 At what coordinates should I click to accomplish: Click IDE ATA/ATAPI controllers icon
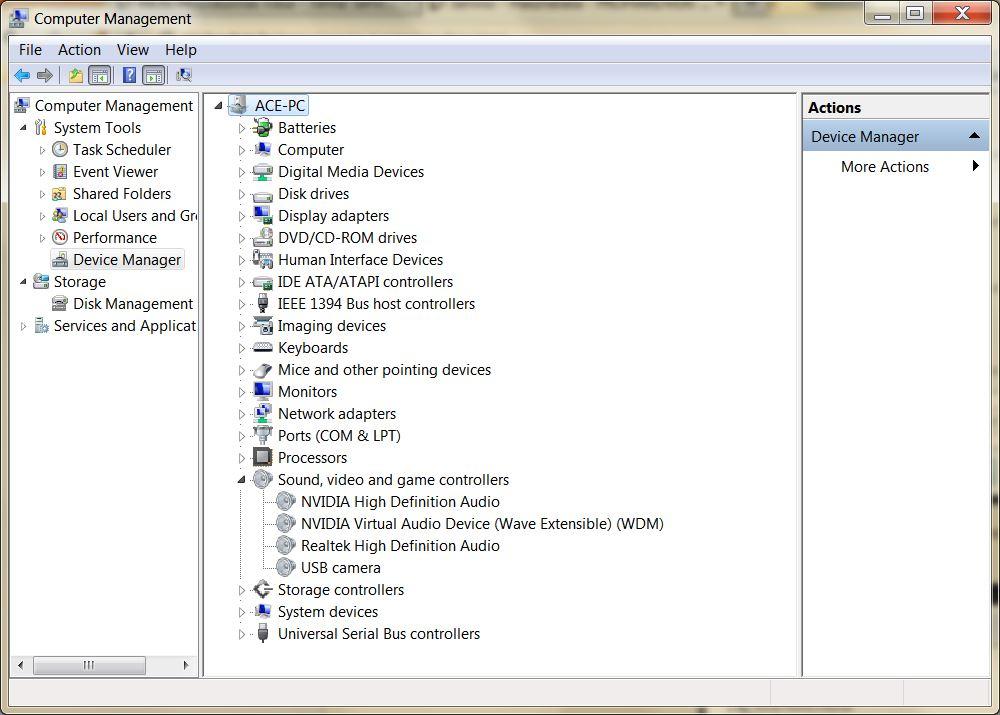point(262,283)
